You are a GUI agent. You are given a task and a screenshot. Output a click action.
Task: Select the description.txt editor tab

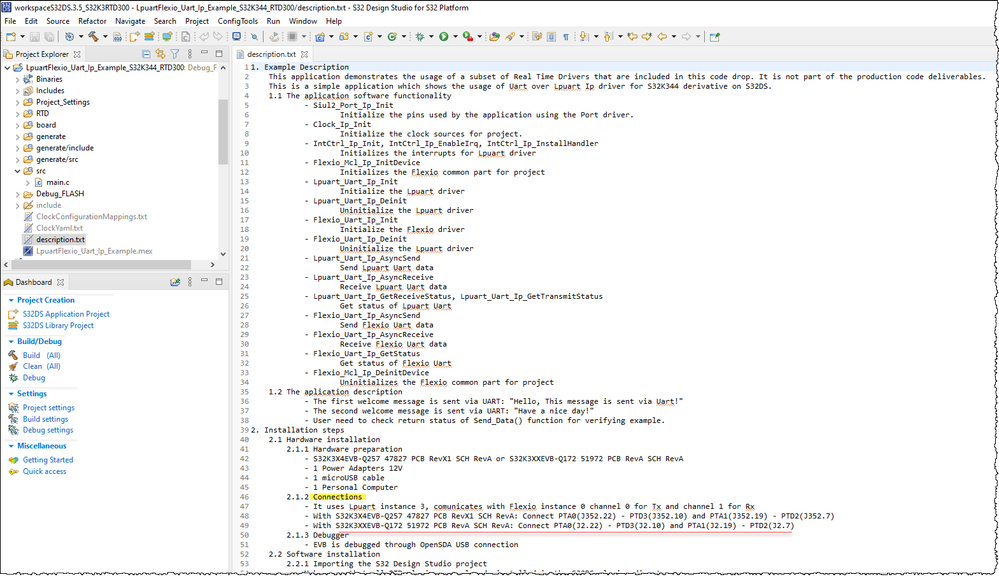(x=271, y=54)
